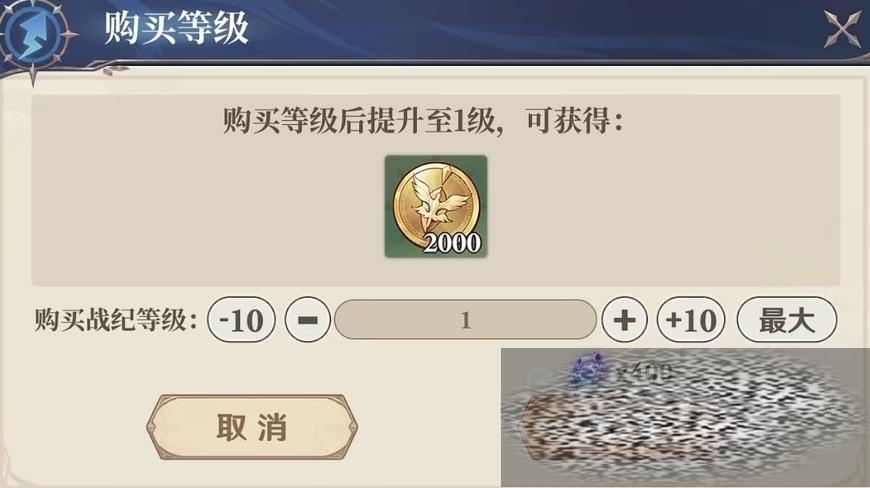Click the leaf ornament beneath the emblem

[x=115, y=70]
